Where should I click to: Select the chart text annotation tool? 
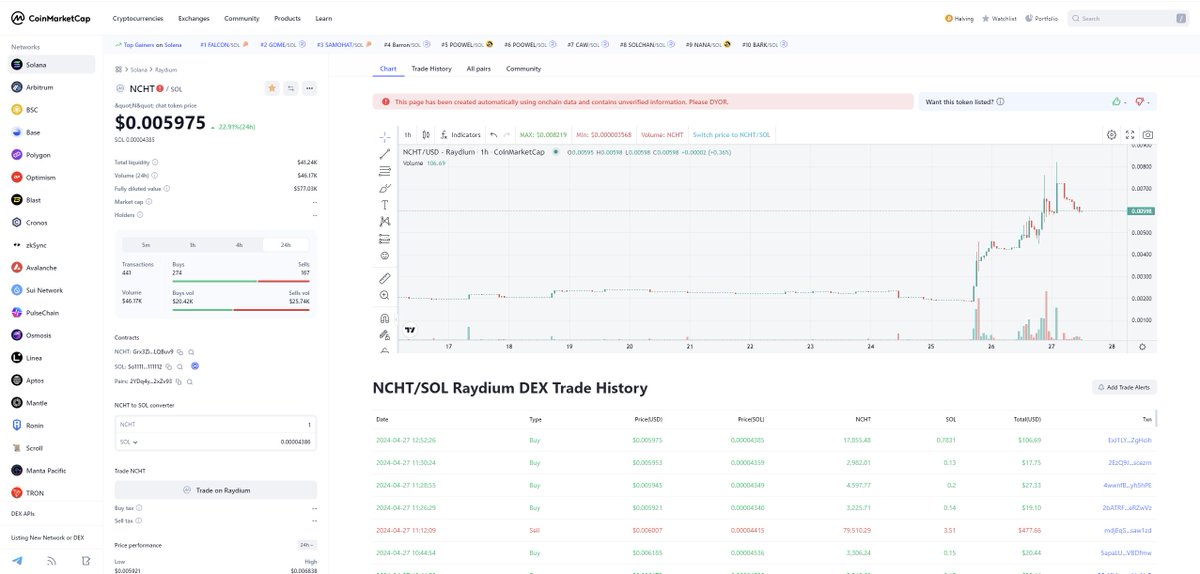click(x=385, y=205)
